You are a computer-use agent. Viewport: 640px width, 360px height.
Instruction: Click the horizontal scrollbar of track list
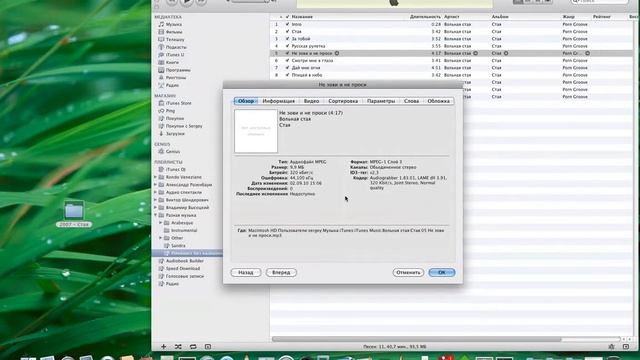pos(417,339)
